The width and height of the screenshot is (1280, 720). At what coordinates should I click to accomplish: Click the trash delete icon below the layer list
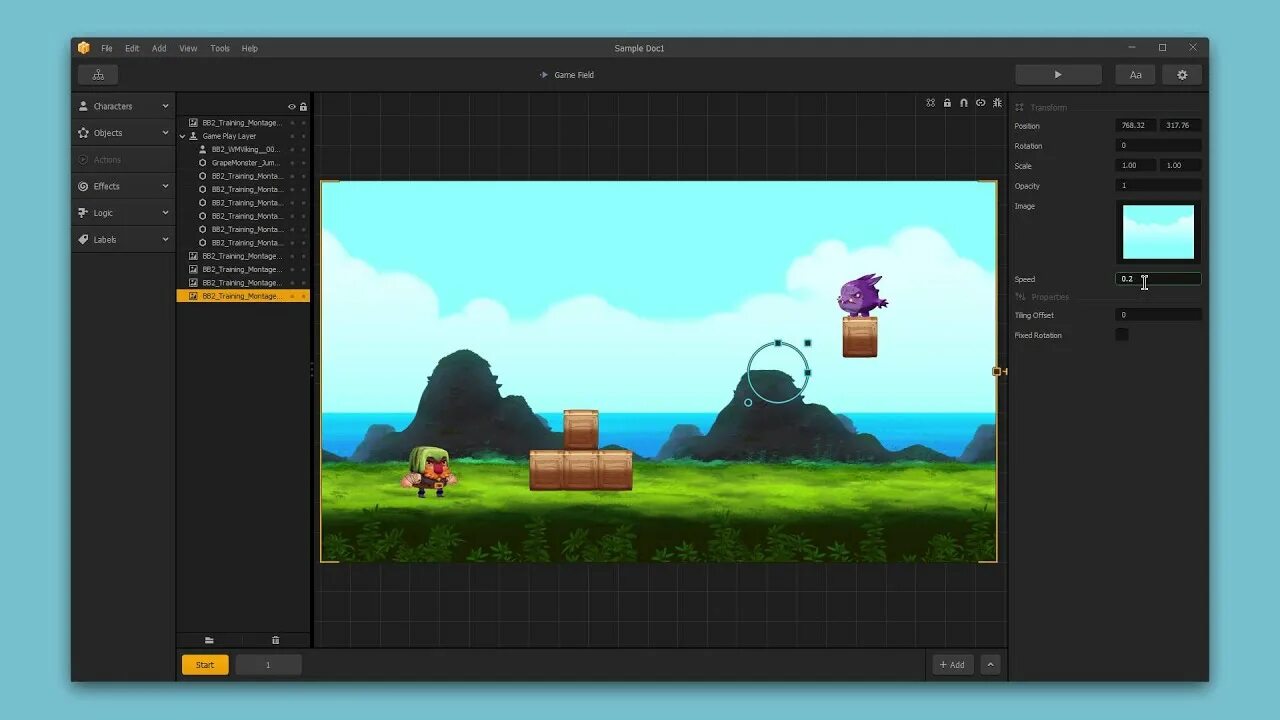(275, 640)
